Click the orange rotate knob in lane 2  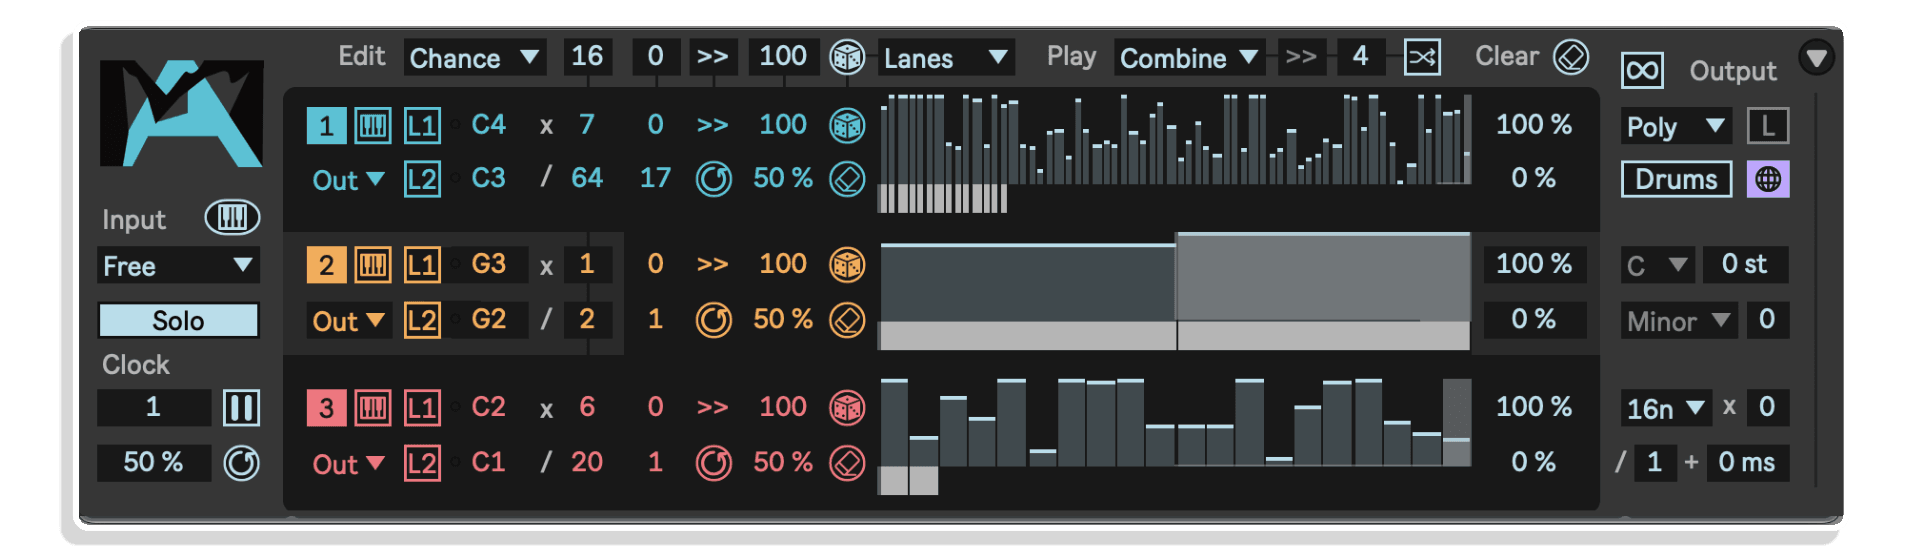[713, 320]
